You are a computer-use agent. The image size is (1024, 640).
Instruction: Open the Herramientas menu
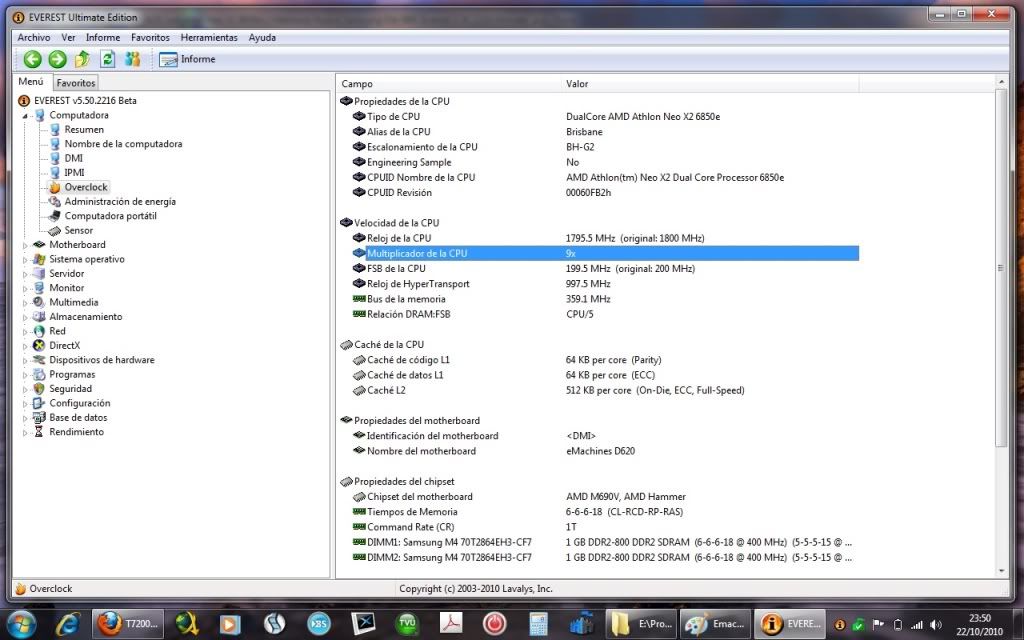[x=209, y=38]
